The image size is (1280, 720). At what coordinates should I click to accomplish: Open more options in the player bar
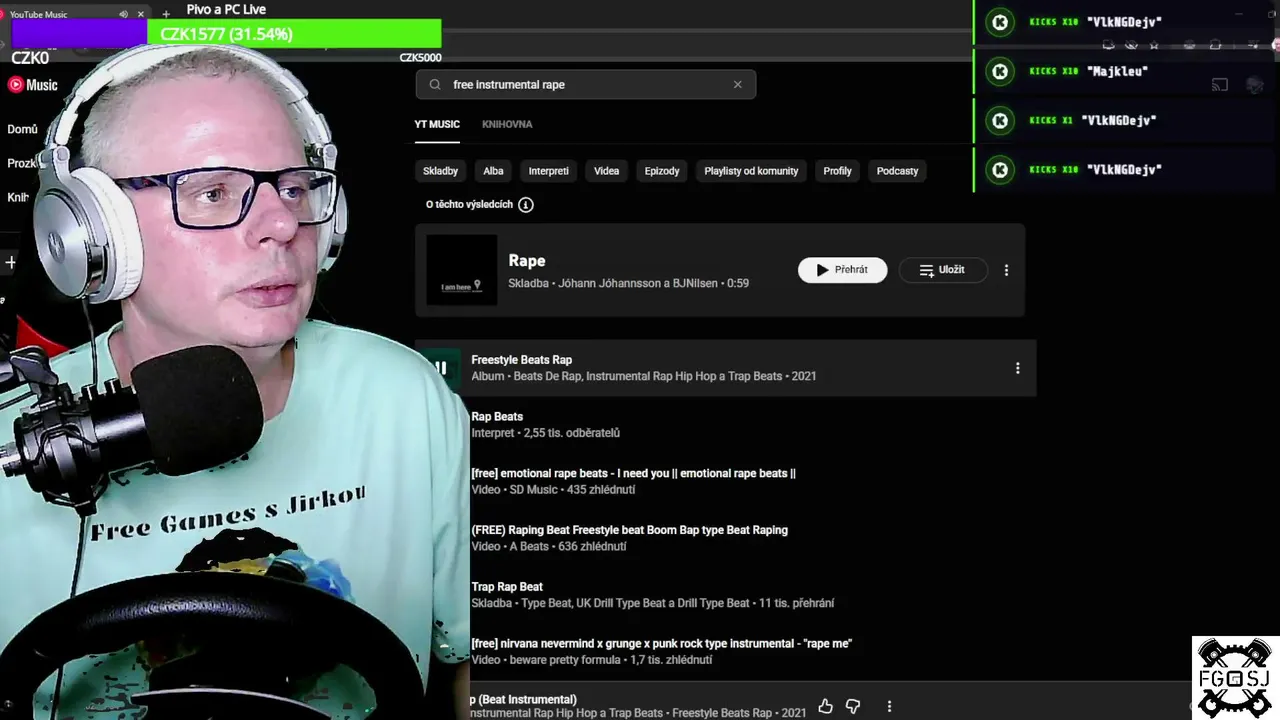(889, 707)
